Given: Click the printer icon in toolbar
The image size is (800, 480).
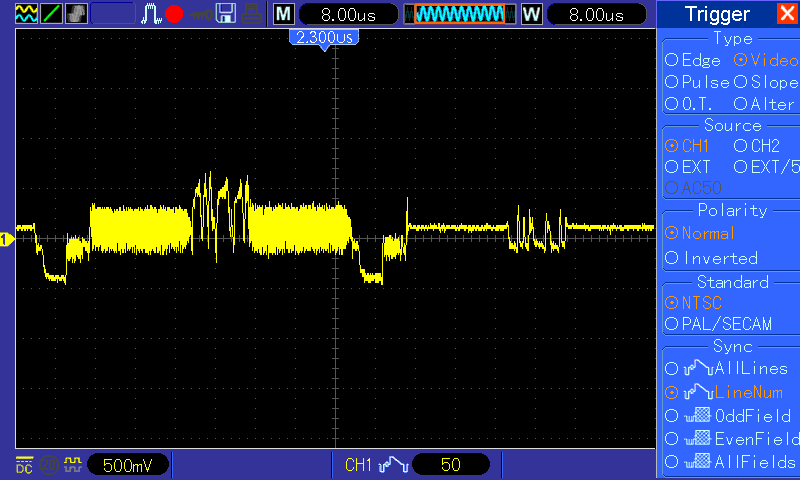Looking at the screenshot, I should pos(251,14).
